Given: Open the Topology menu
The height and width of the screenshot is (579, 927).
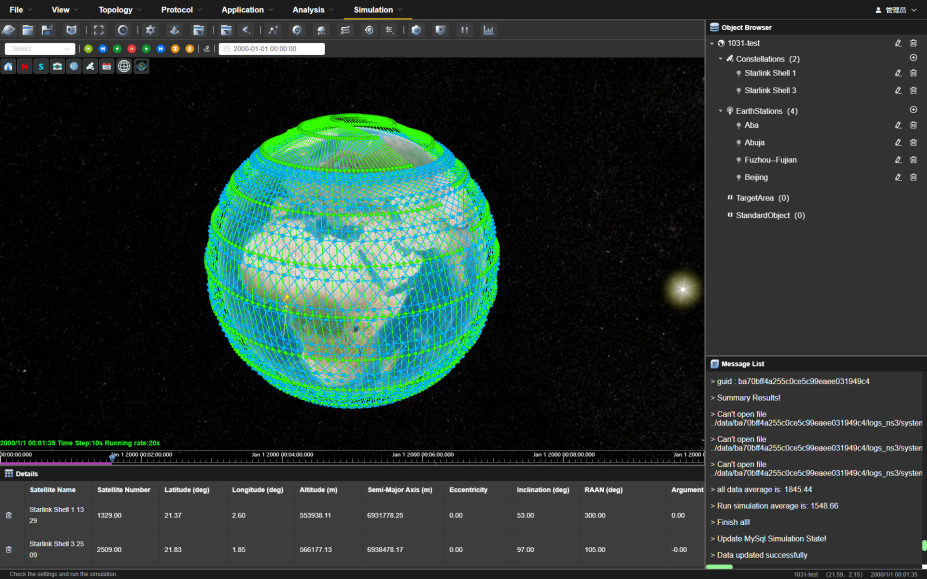Looking at the screenshot, I should (x=116, y=10).
